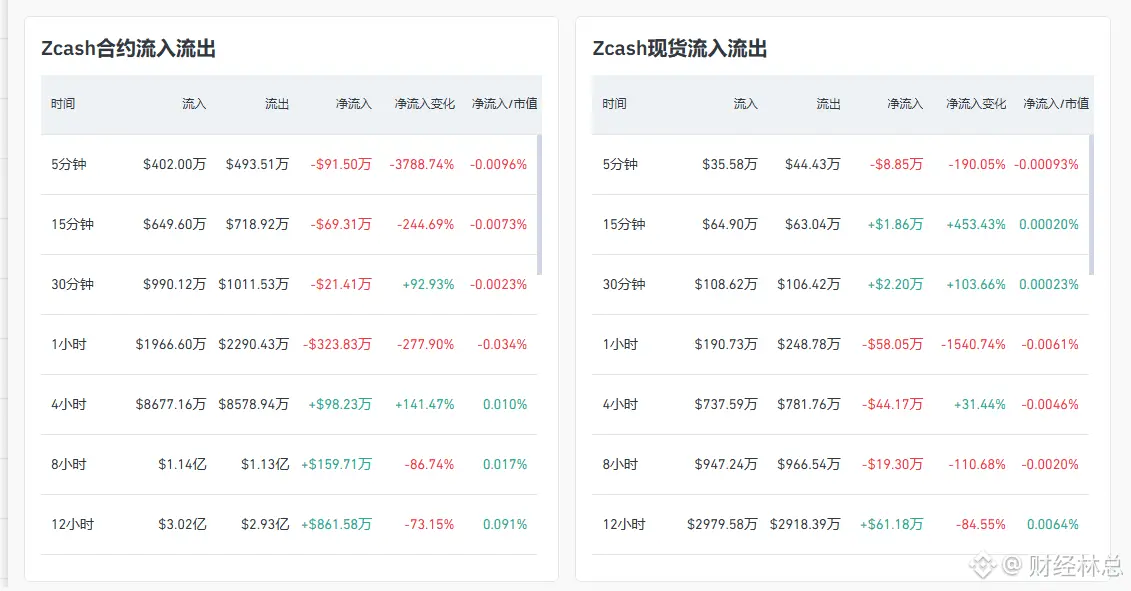
Task: Click the value $64.90万
Action: [730, 224]
